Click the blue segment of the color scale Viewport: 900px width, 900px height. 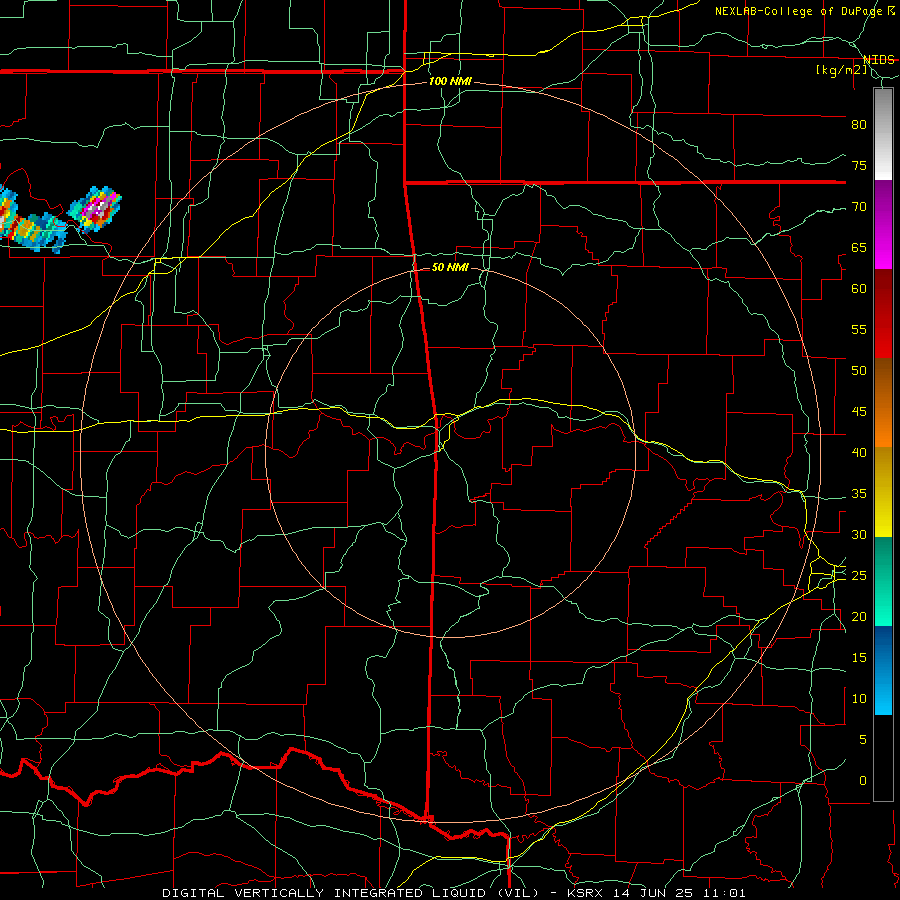click(883, 670)
